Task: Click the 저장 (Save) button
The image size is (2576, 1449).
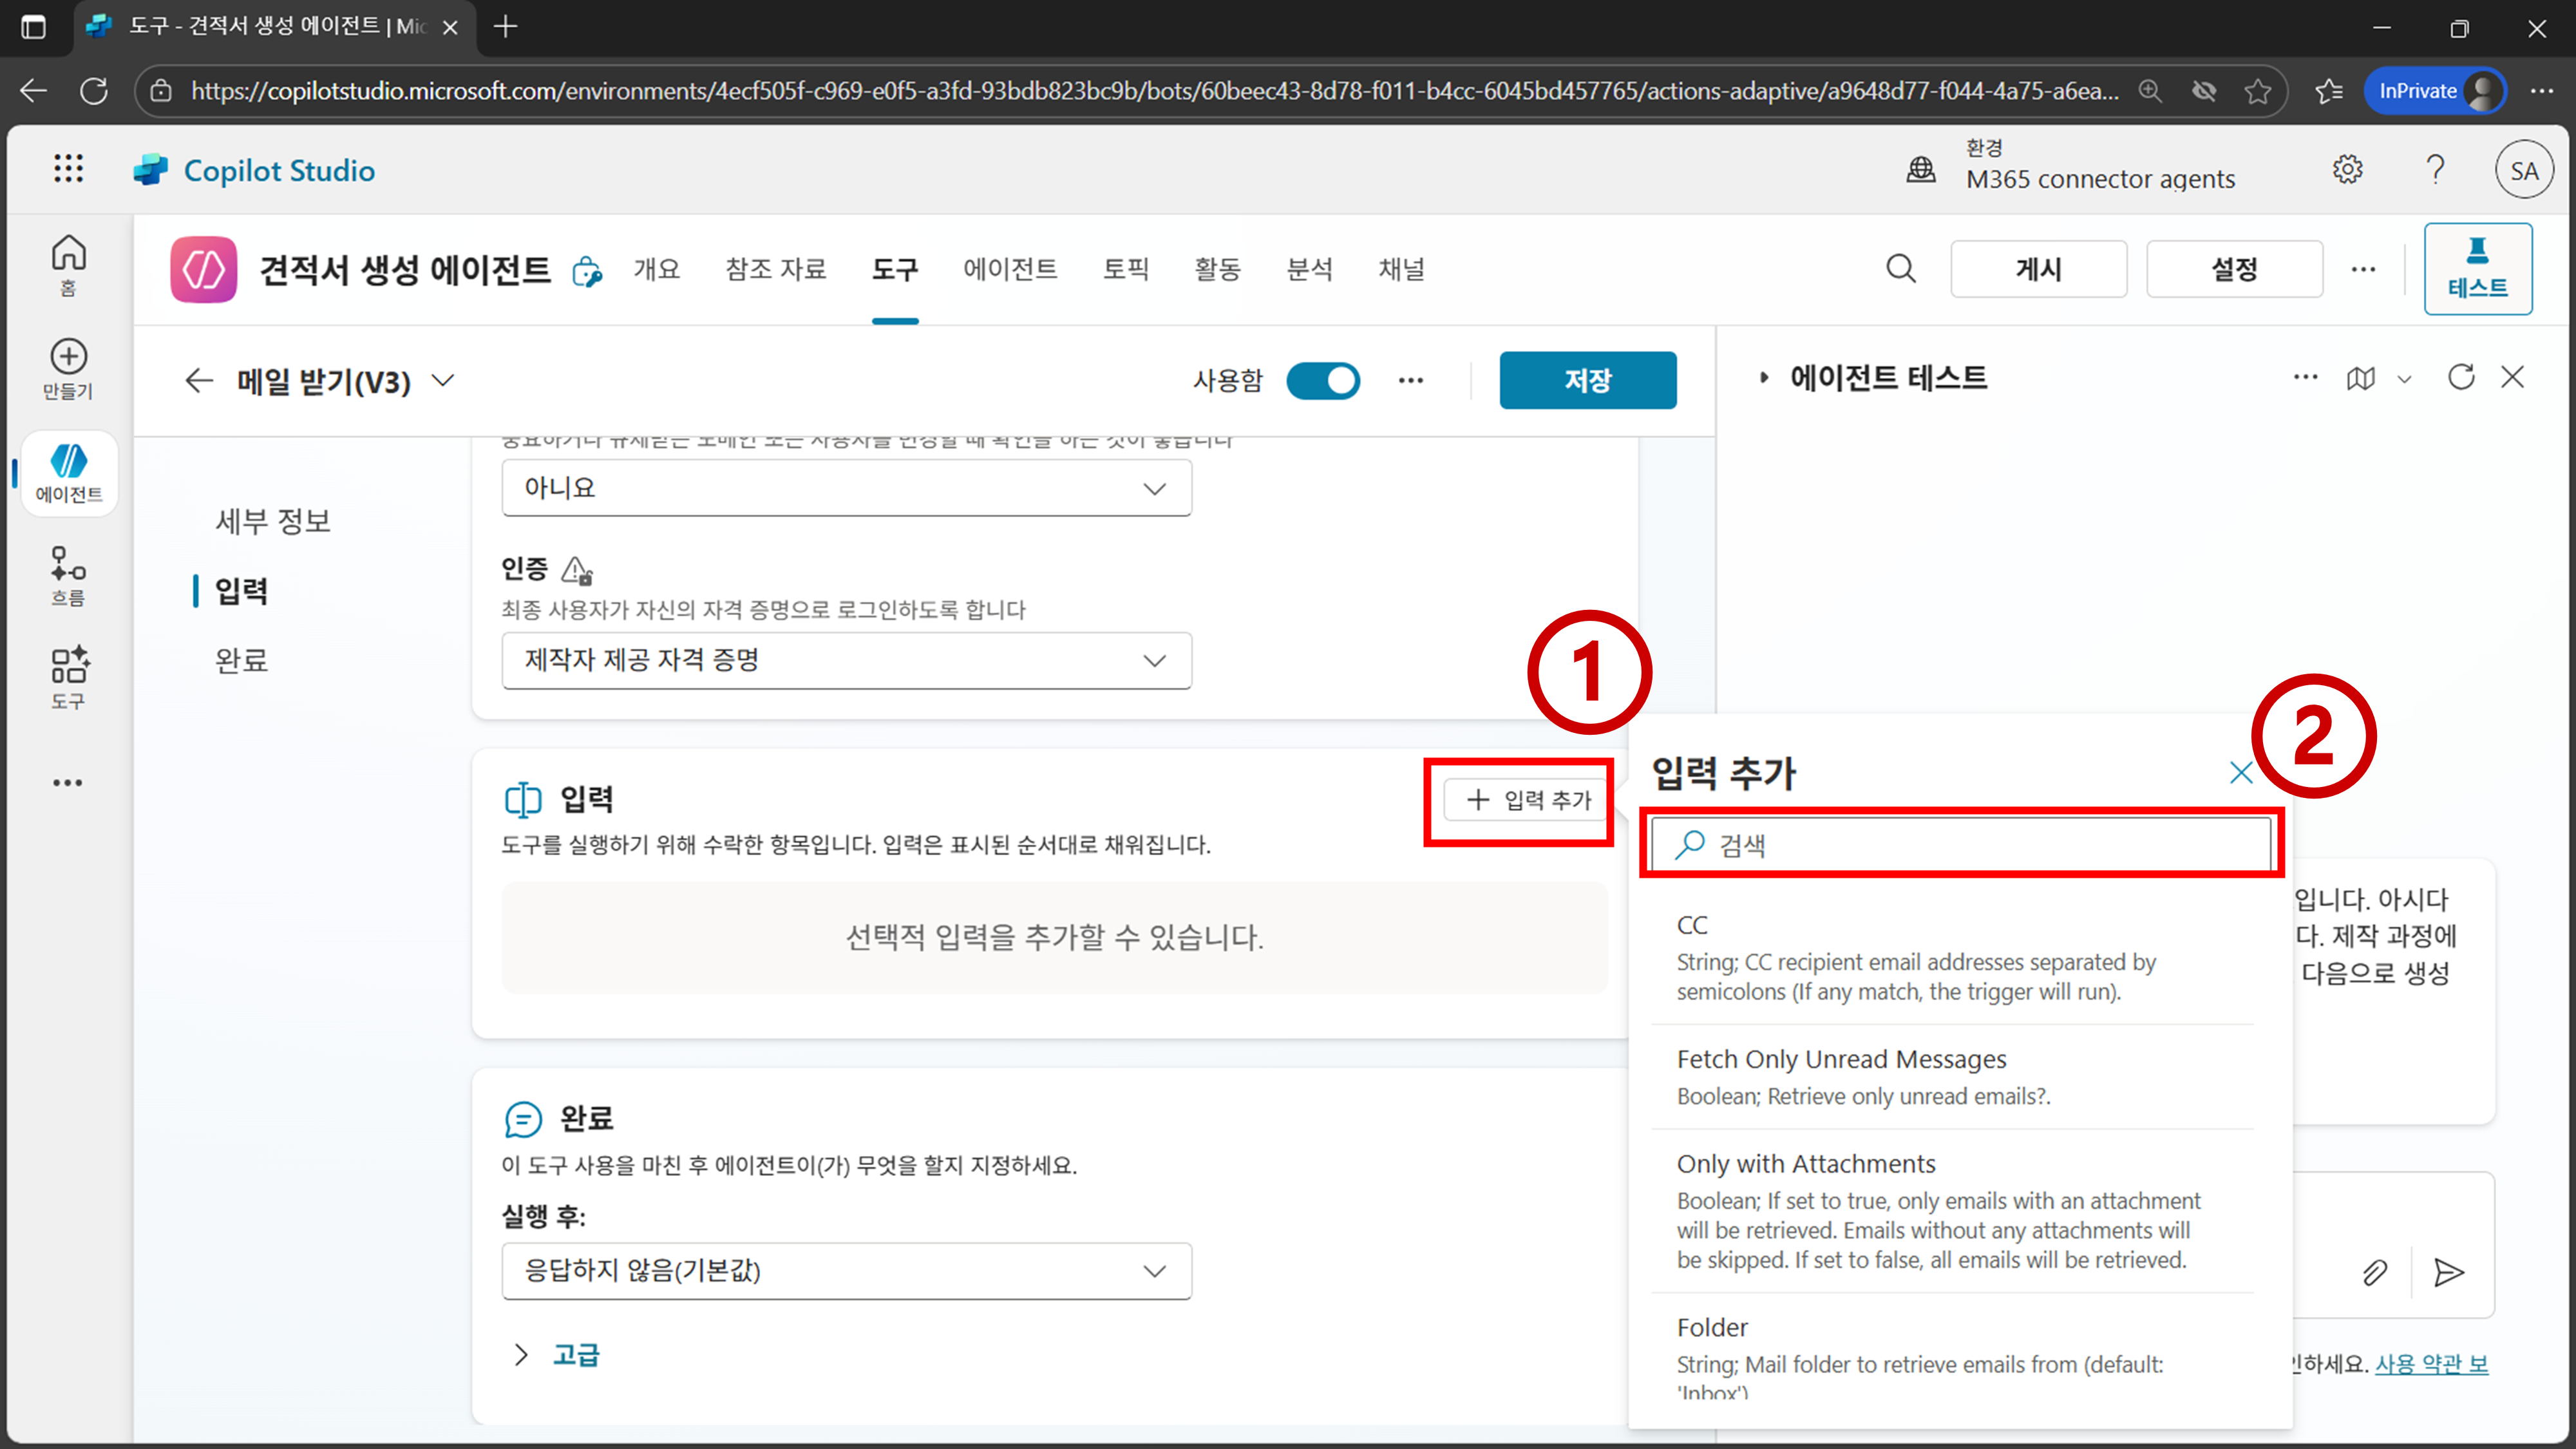Action: [x=1587, y=380]
